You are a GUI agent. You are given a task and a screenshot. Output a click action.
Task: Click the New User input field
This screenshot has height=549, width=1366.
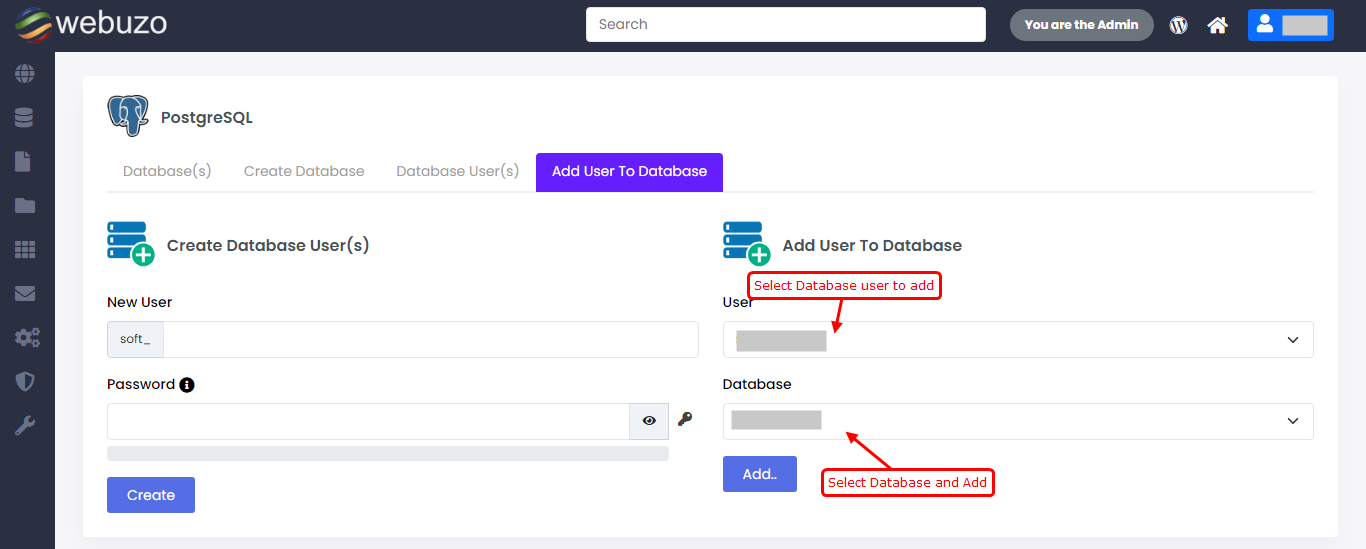(430, 339)
